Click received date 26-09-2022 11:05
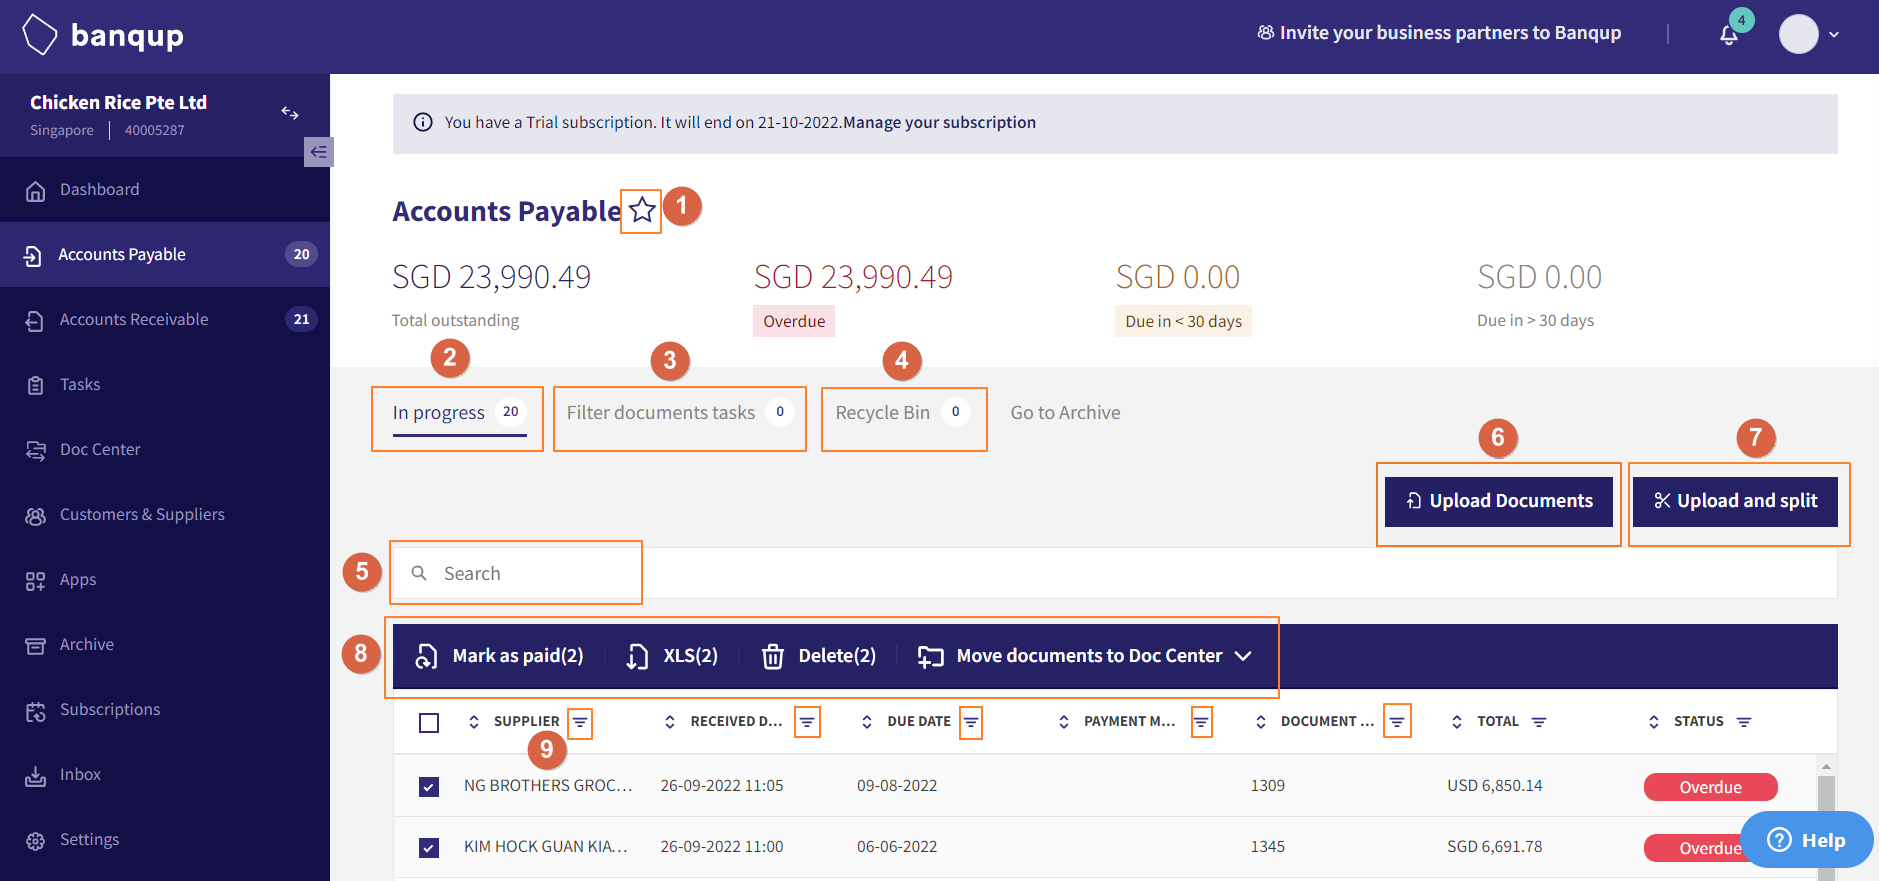Screen dimensions: 1879x881 (721, 786)
